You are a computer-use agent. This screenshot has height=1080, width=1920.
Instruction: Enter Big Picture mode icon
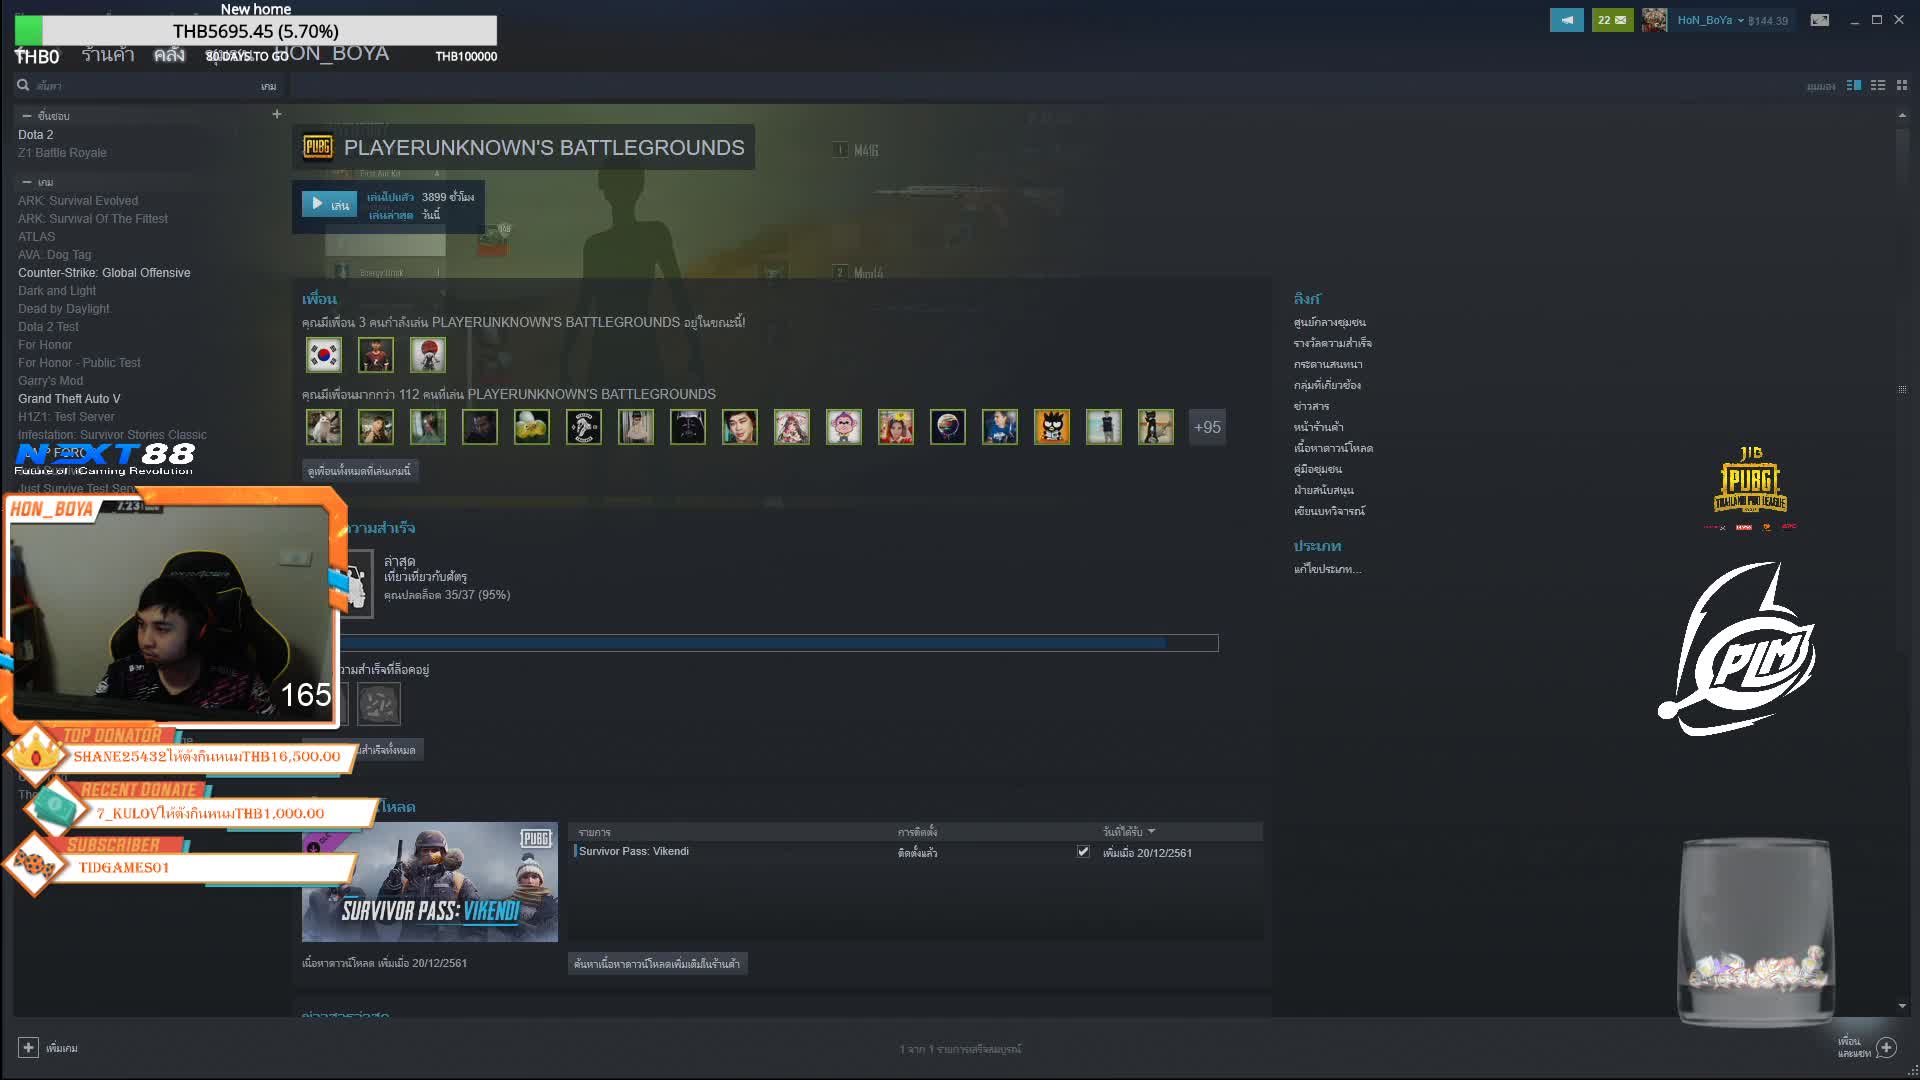point(1820,20)
